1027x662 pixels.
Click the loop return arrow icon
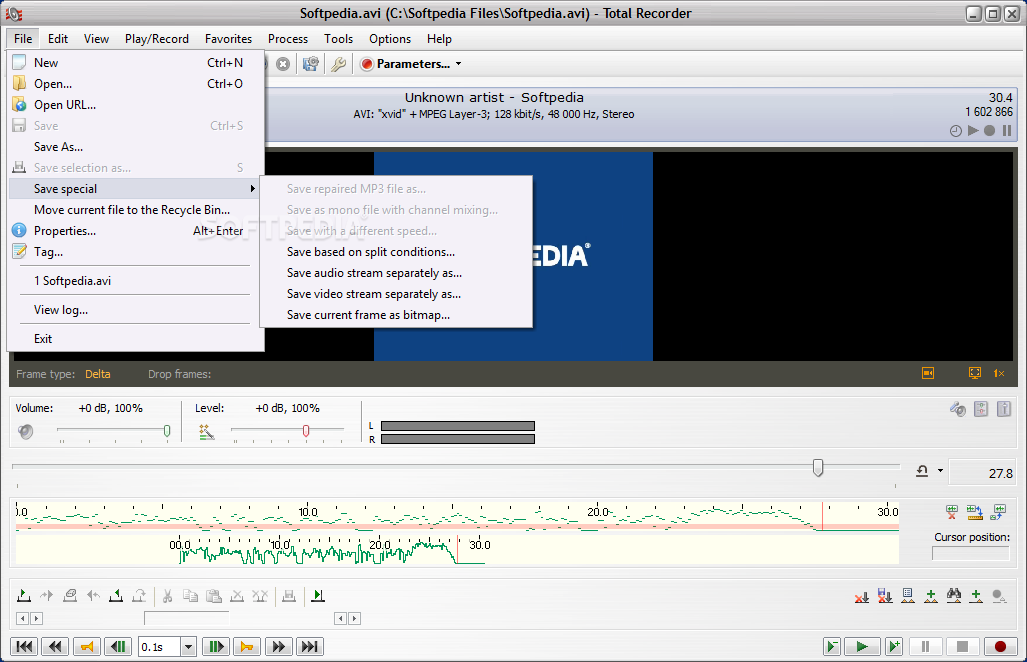click(922, 471)
